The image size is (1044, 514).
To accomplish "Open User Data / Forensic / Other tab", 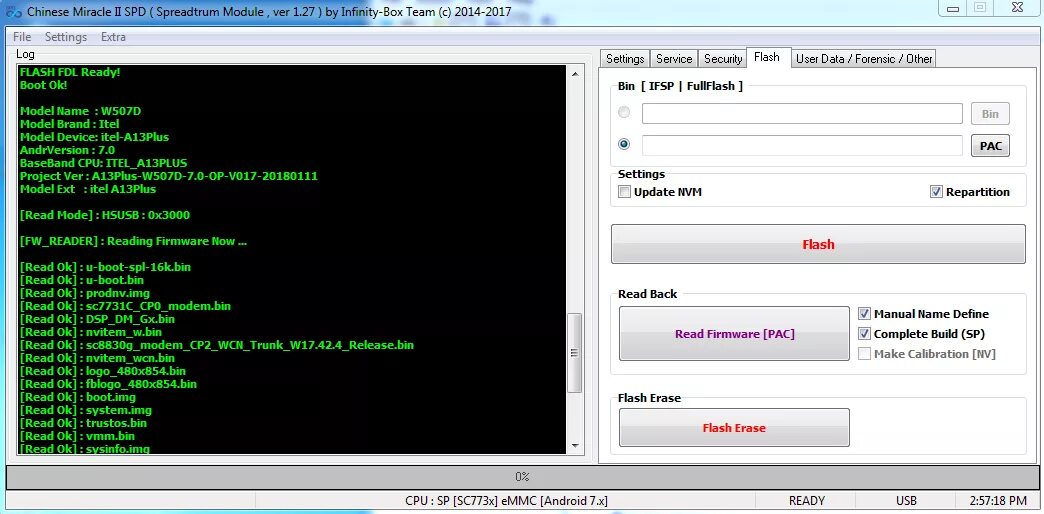I will pyautogui.click(x=864, y=59).
